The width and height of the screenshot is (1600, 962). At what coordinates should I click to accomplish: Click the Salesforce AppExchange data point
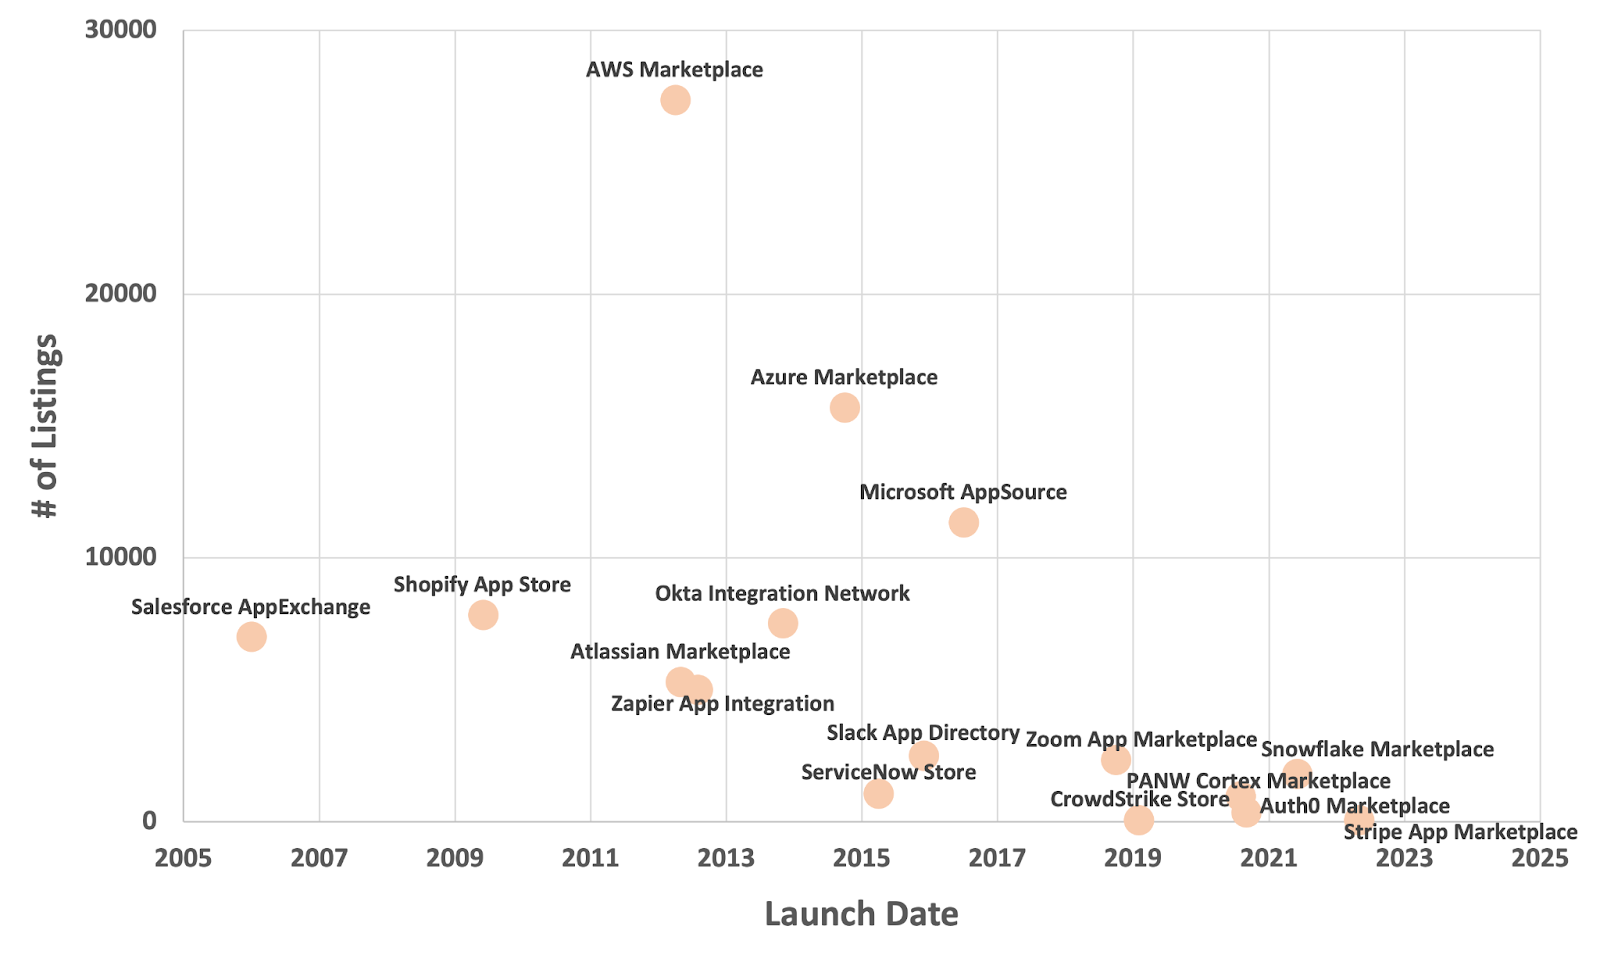click(x=251, y=636)
